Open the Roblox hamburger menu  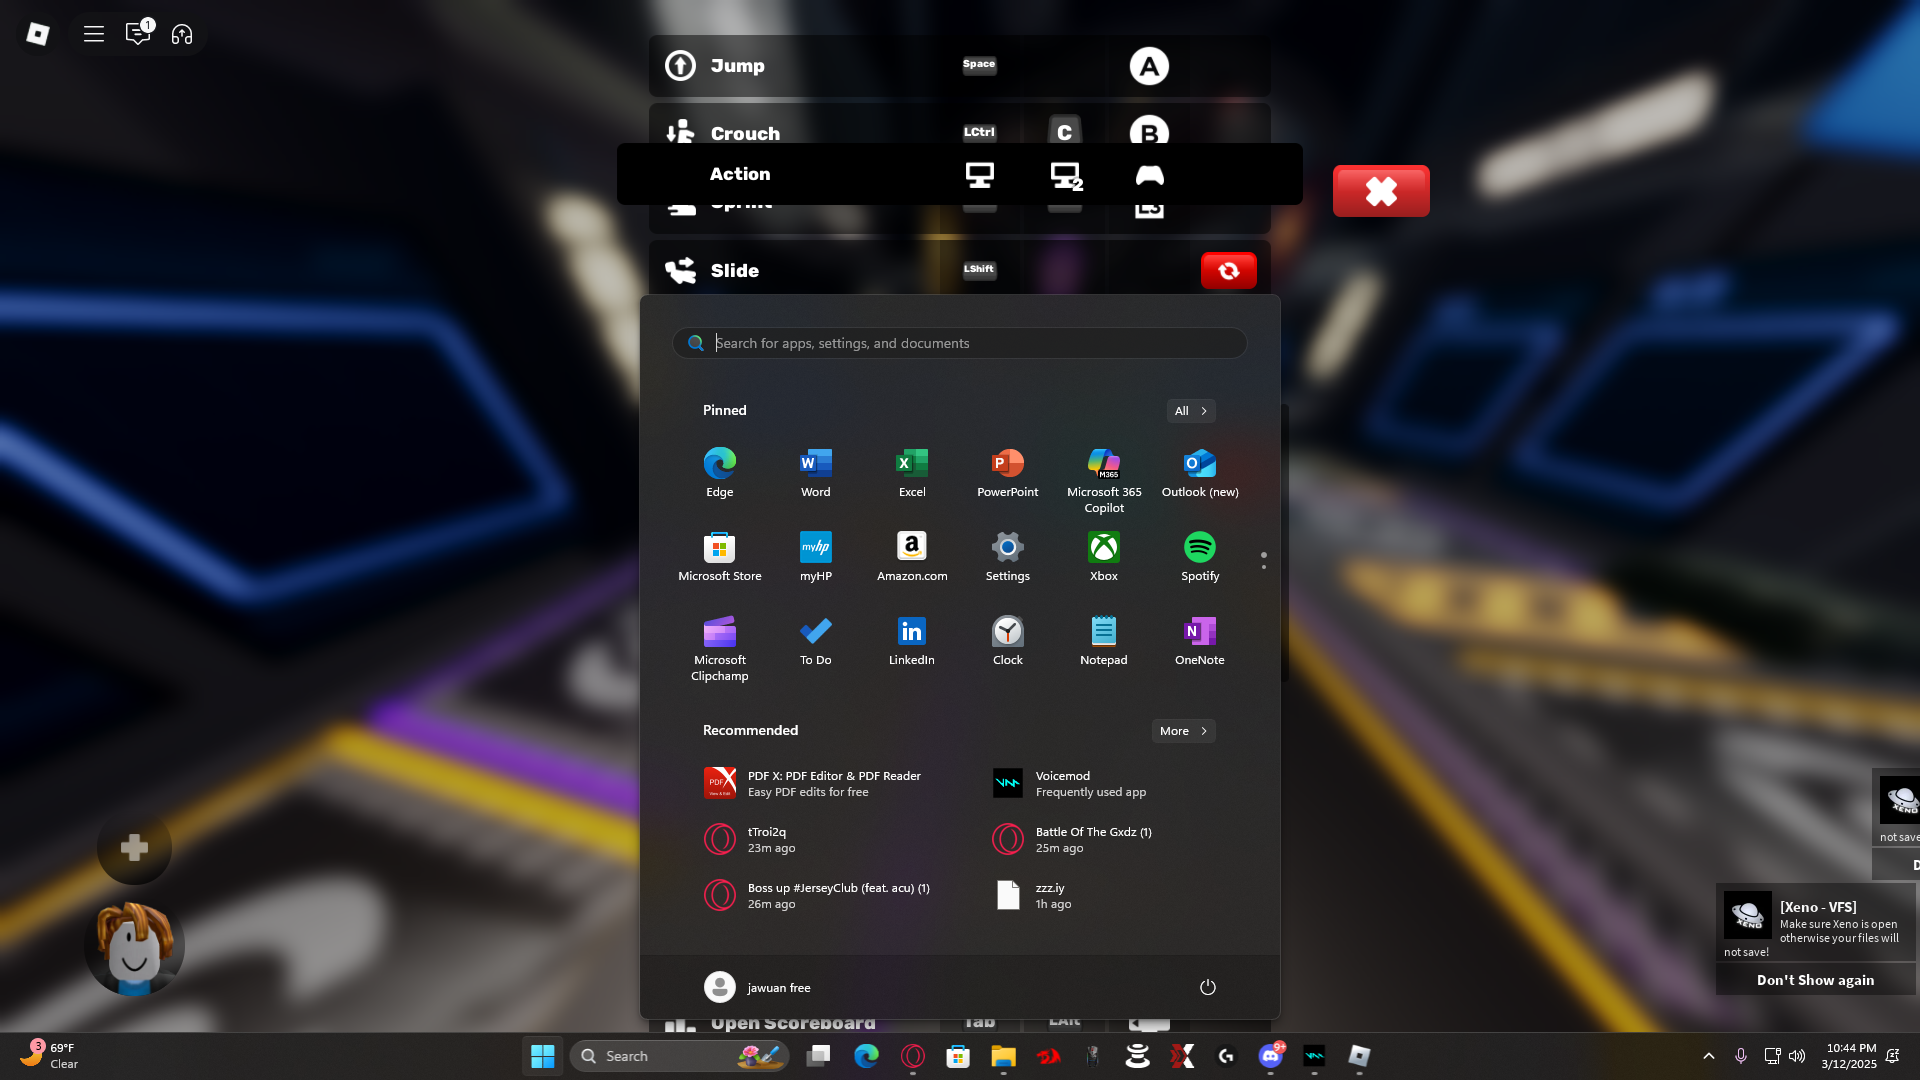click(94, 34)
